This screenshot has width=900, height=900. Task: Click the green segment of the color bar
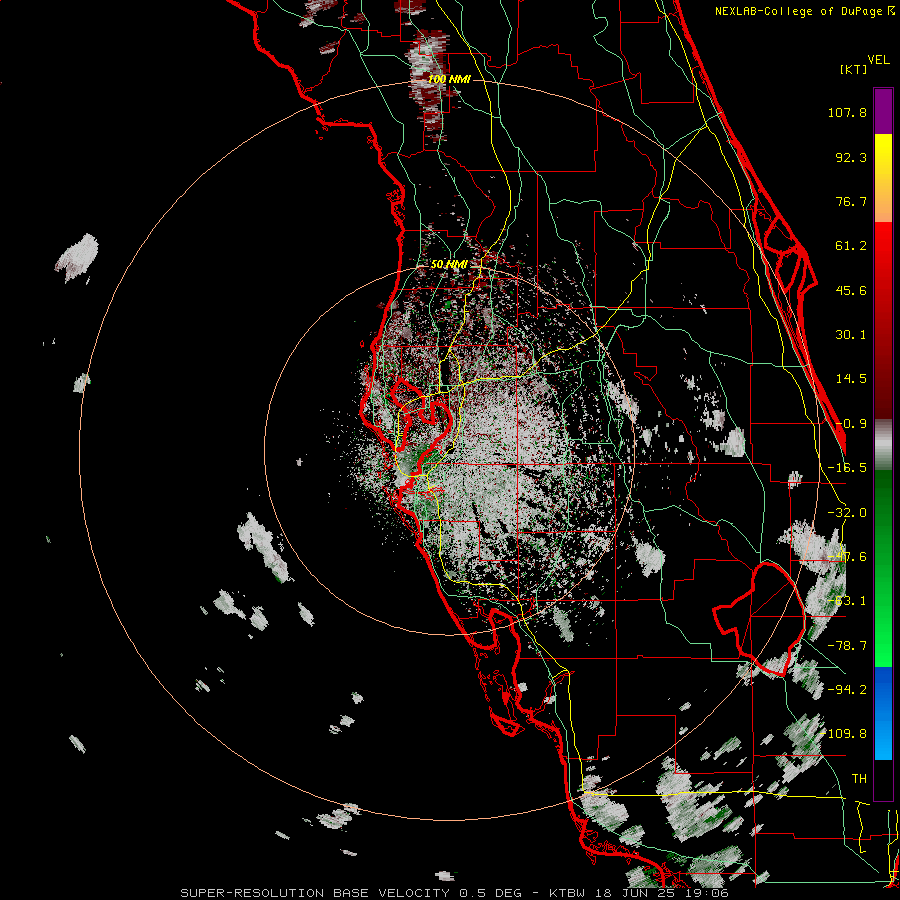click(883, 568)
